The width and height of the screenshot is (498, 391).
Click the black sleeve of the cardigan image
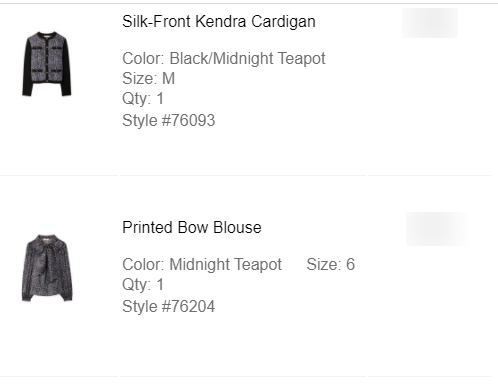click(27, 68)
